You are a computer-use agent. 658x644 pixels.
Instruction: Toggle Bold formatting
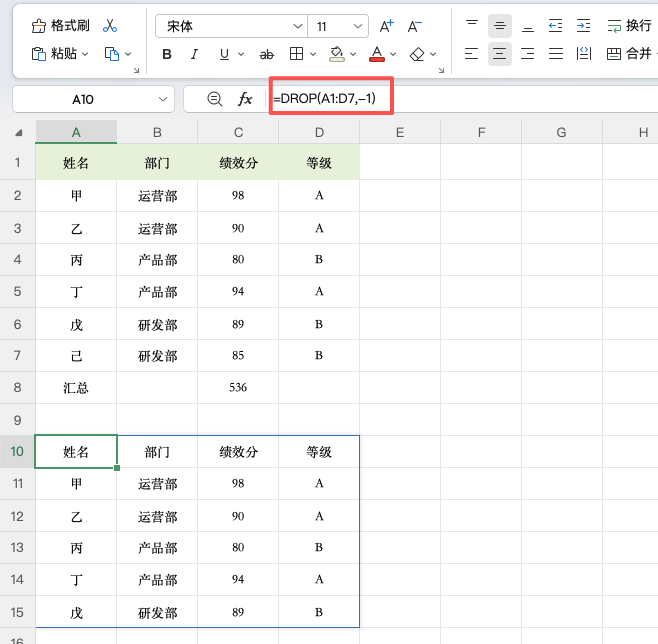click(167, 54)
